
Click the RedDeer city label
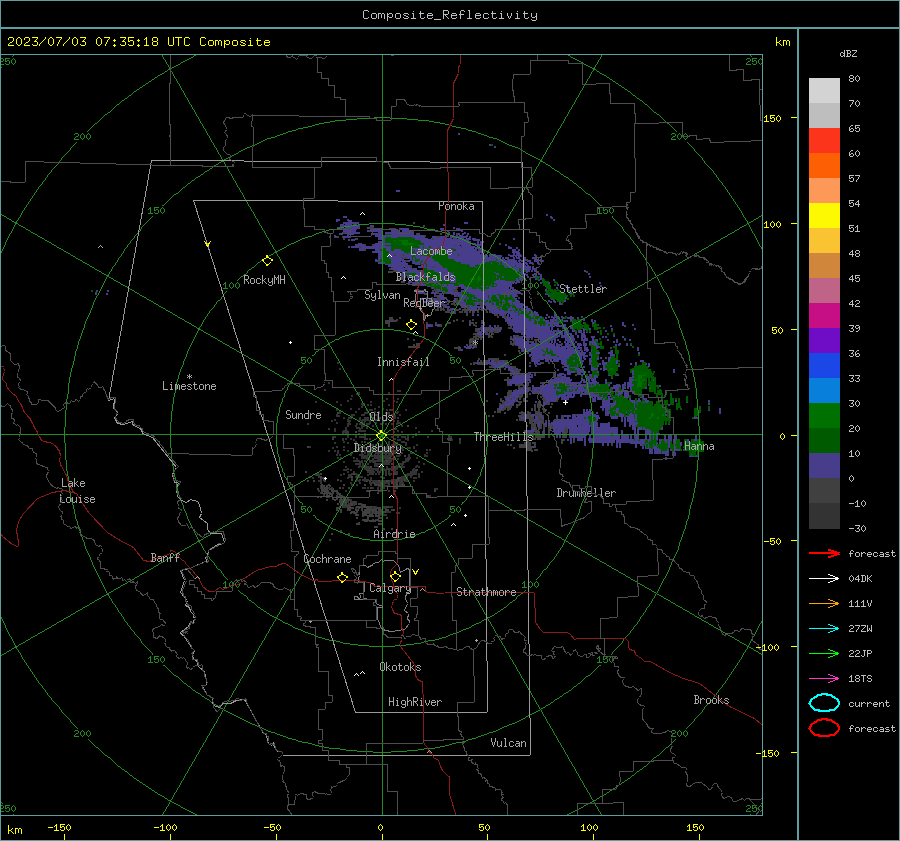pos(424,303)
